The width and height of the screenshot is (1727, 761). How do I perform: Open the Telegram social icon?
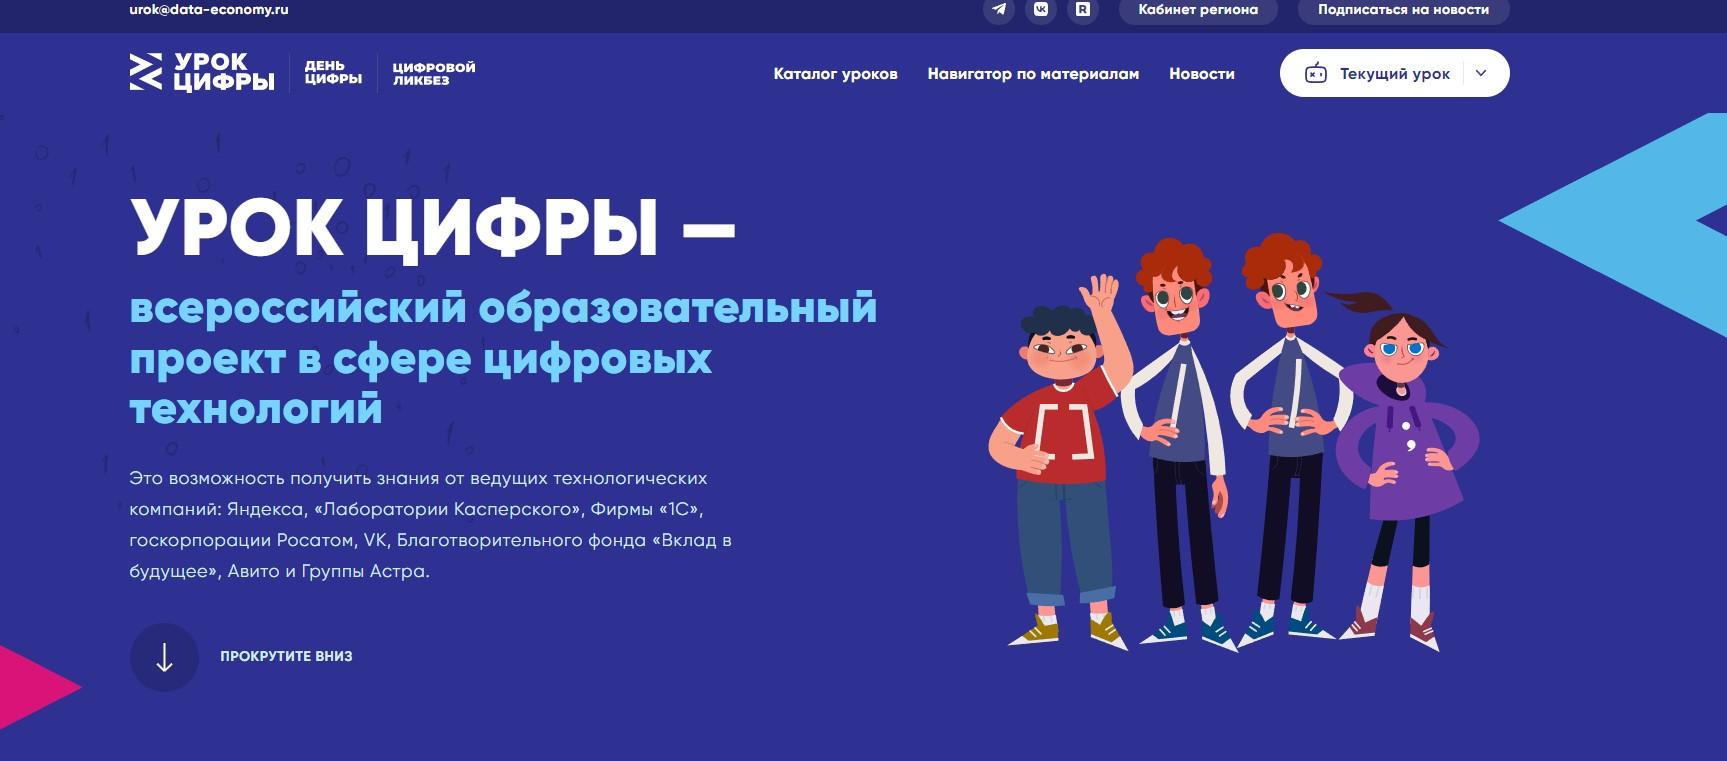tap(998, 10)
